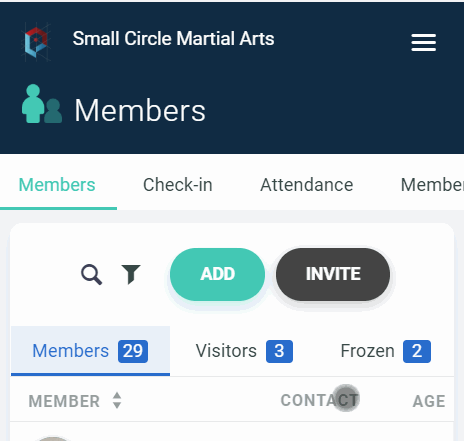The width and height of the screenshot is (464, 441).
Task: Click the MEMBER column header label
Action: click(64, 401)
